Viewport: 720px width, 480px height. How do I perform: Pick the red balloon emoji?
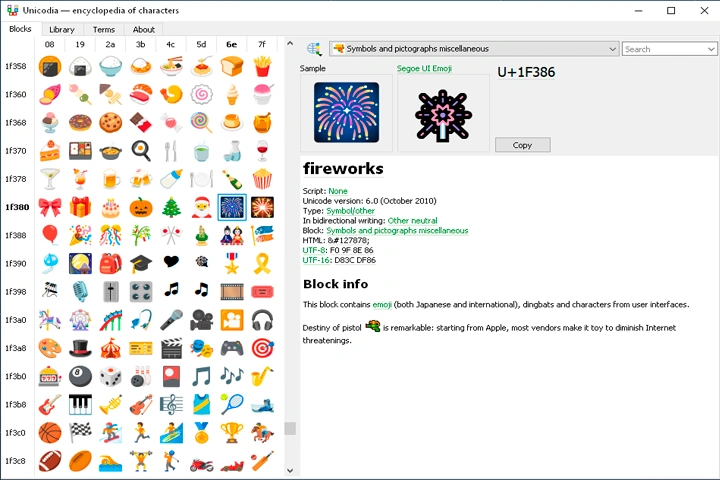click(x=50, y=235)
